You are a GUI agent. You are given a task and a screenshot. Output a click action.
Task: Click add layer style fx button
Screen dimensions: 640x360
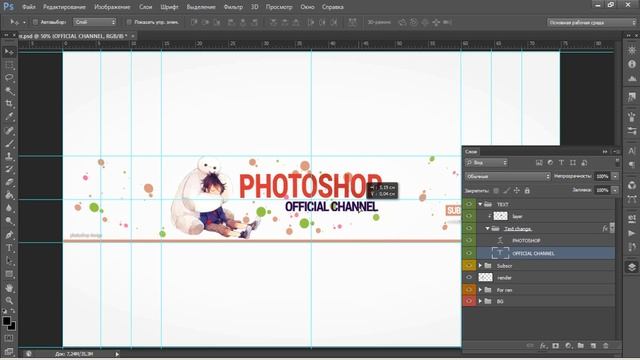coord(543,346)
